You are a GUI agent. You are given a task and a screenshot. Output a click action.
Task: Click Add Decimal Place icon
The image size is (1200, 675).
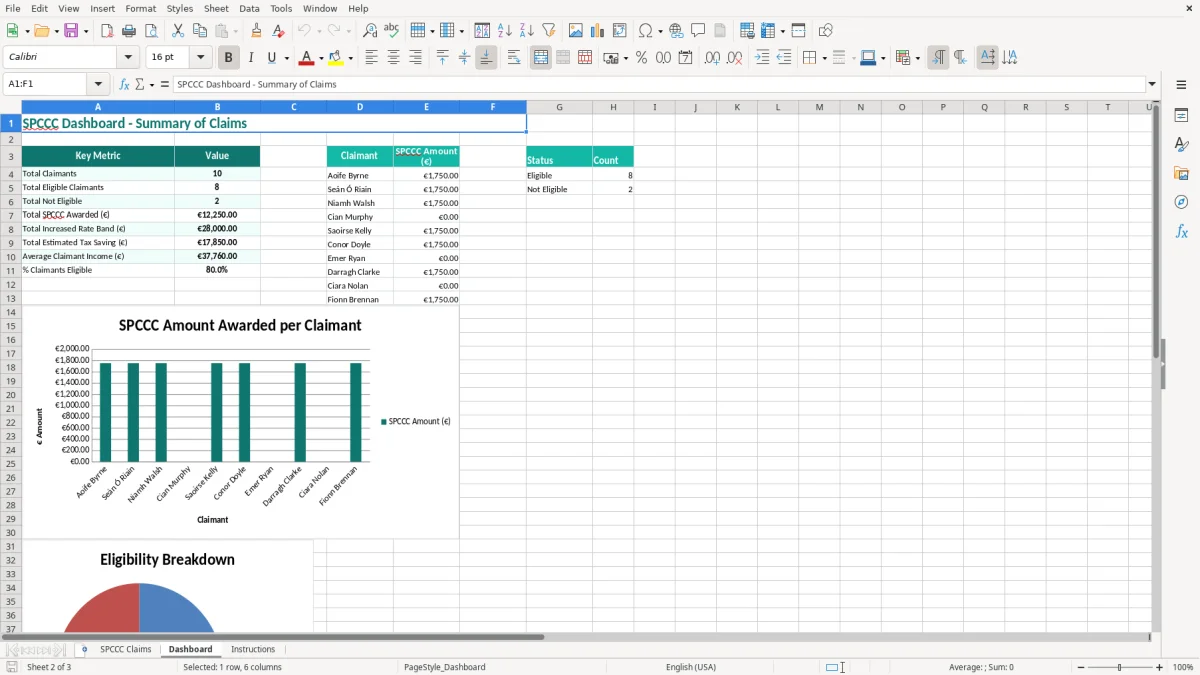(x=712, y=58)
